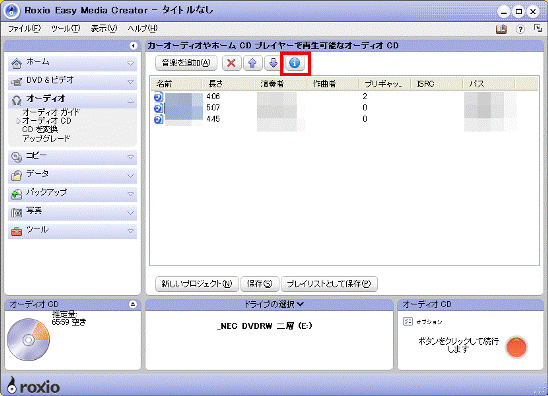The image size is (548, 396).
Task: Click the ホーム house icon
Action: (16, 64)
